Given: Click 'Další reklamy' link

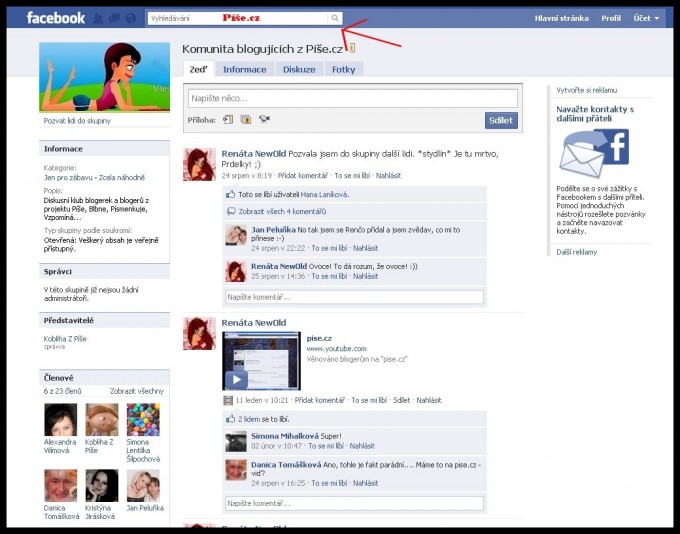Looking at the screenshot, I should (x=576, y=252).
